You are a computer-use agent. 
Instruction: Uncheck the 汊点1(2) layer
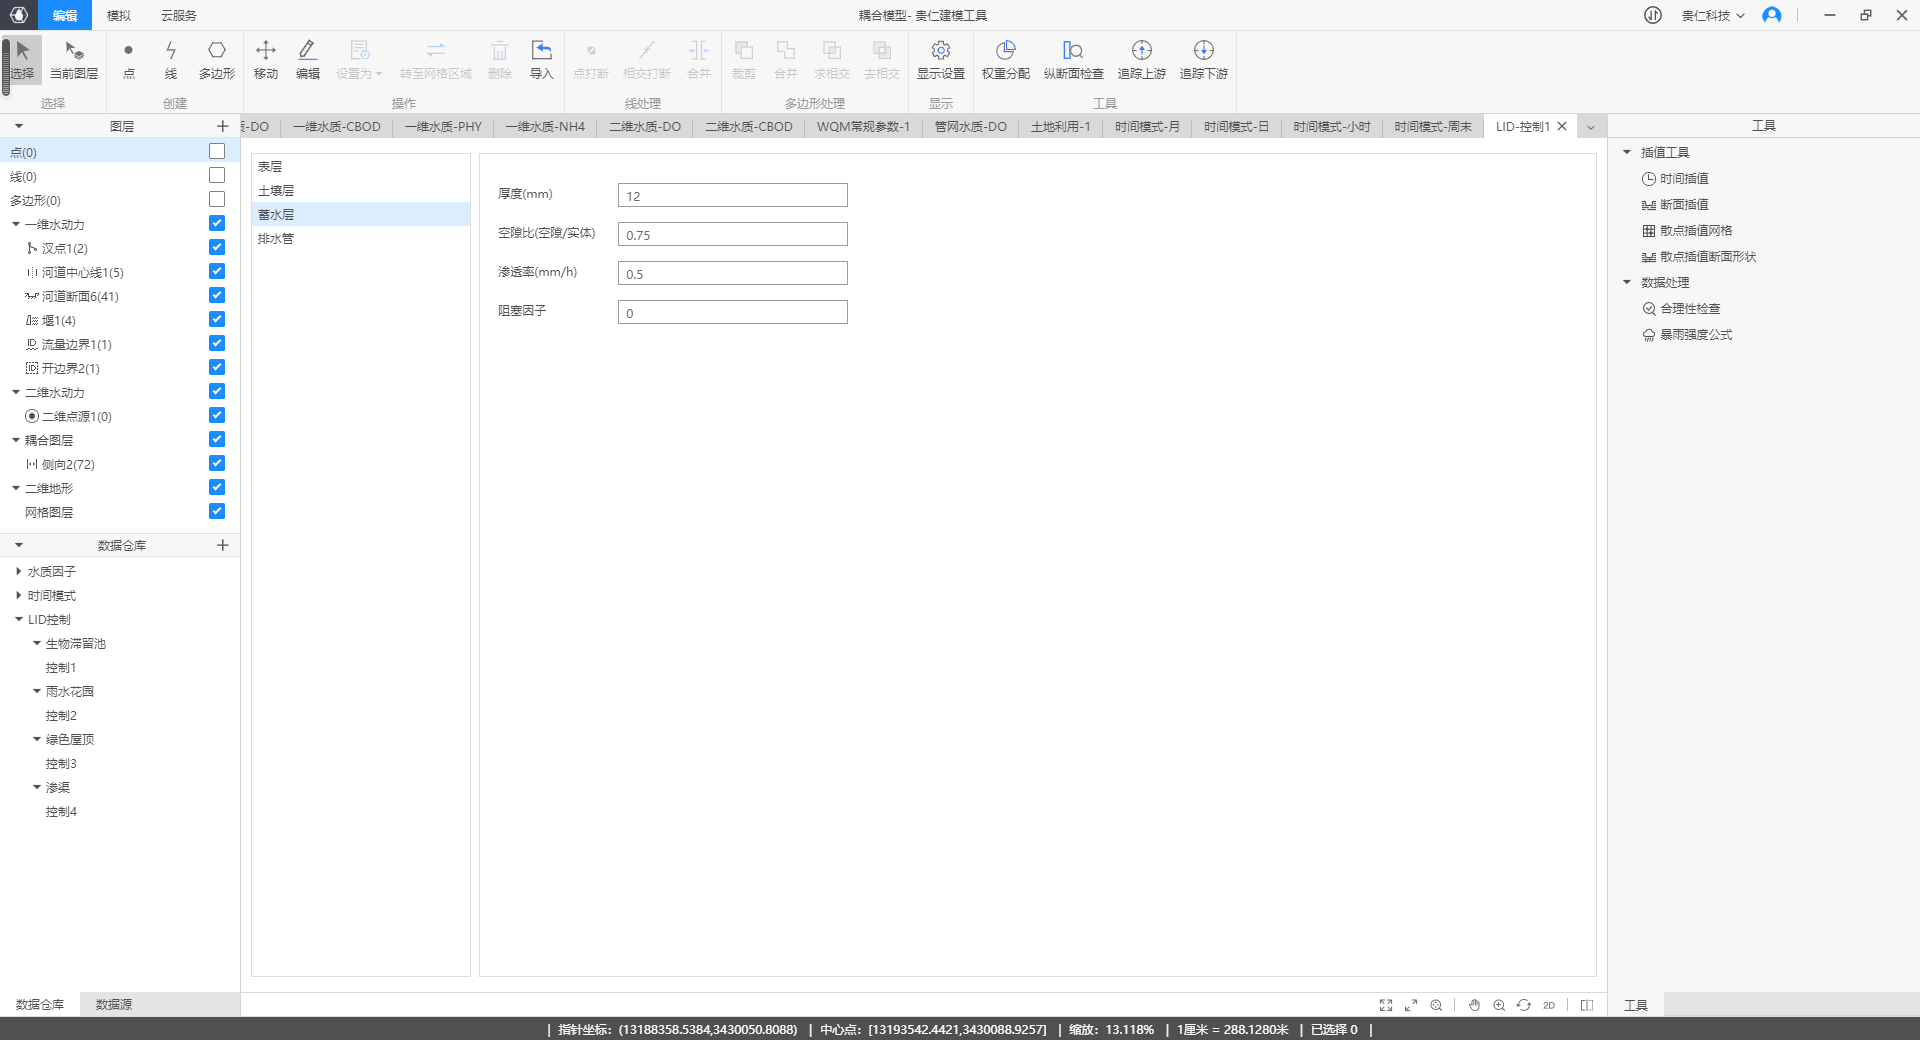[217, 247]
